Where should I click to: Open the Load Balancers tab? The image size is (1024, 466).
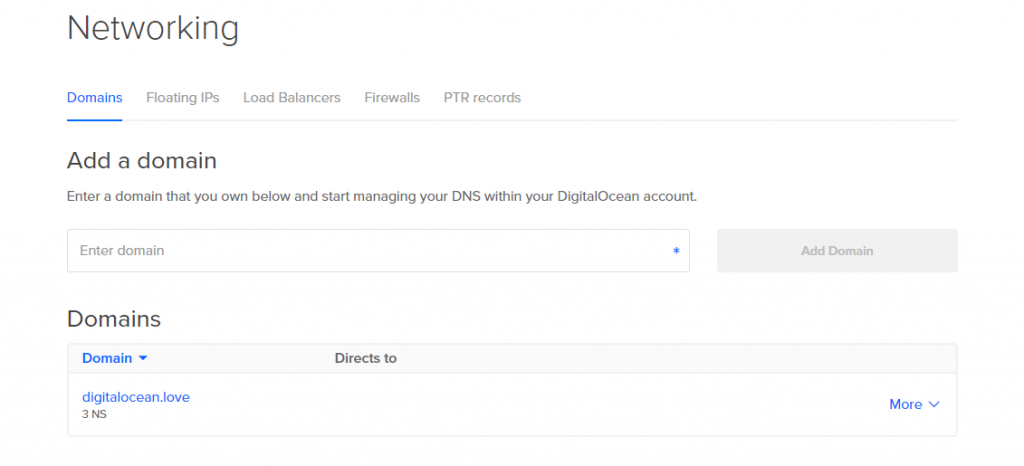pyautogui.click(x=291, y=98)
